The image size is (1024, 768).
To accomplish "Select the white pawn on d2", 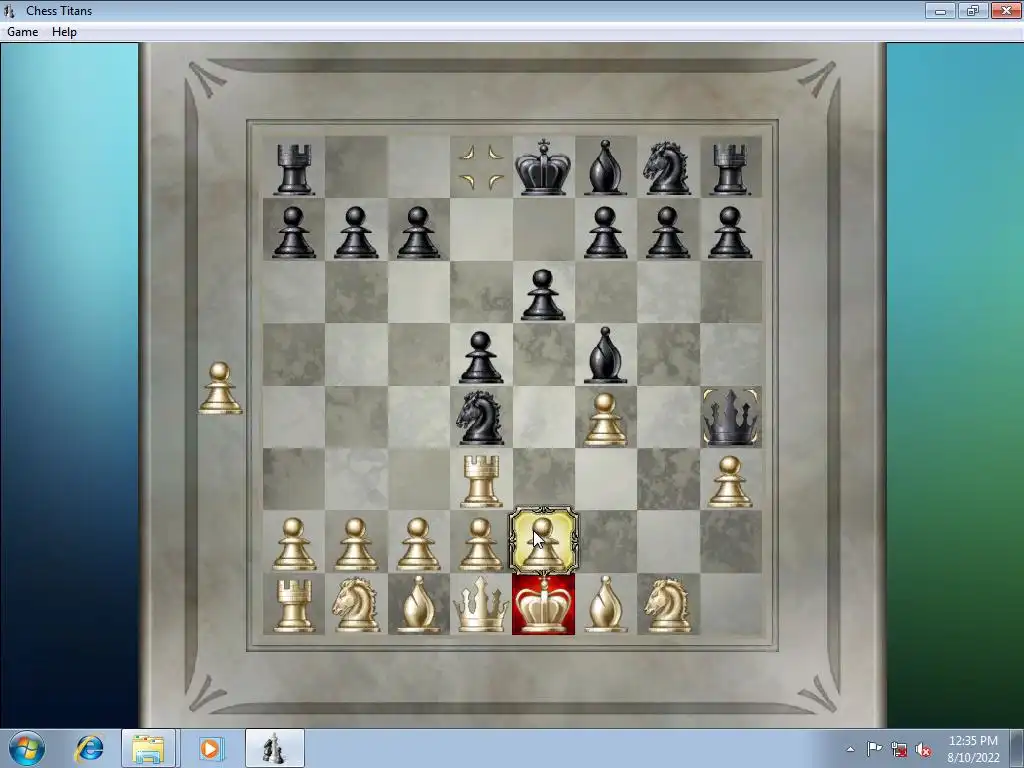I will (x=481, y=545).
